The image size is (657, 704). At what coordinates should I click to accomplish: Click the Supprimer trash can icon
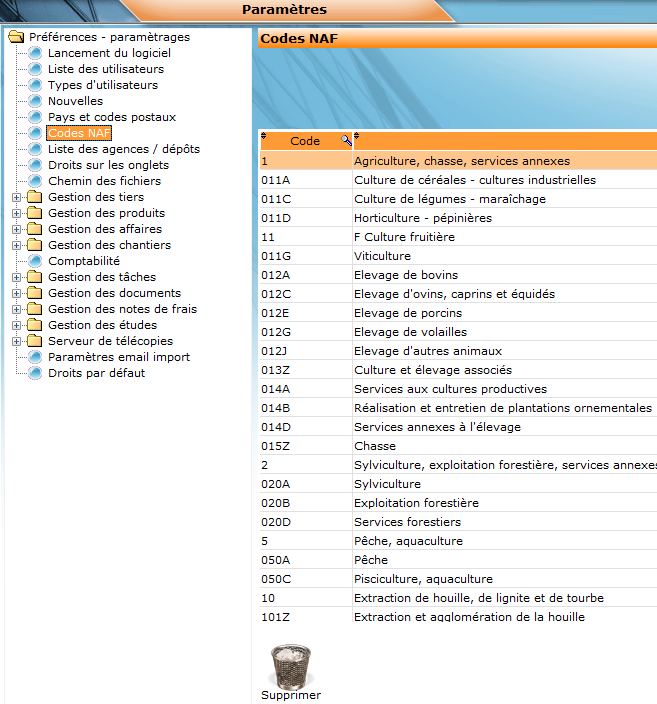click(291, 667)
